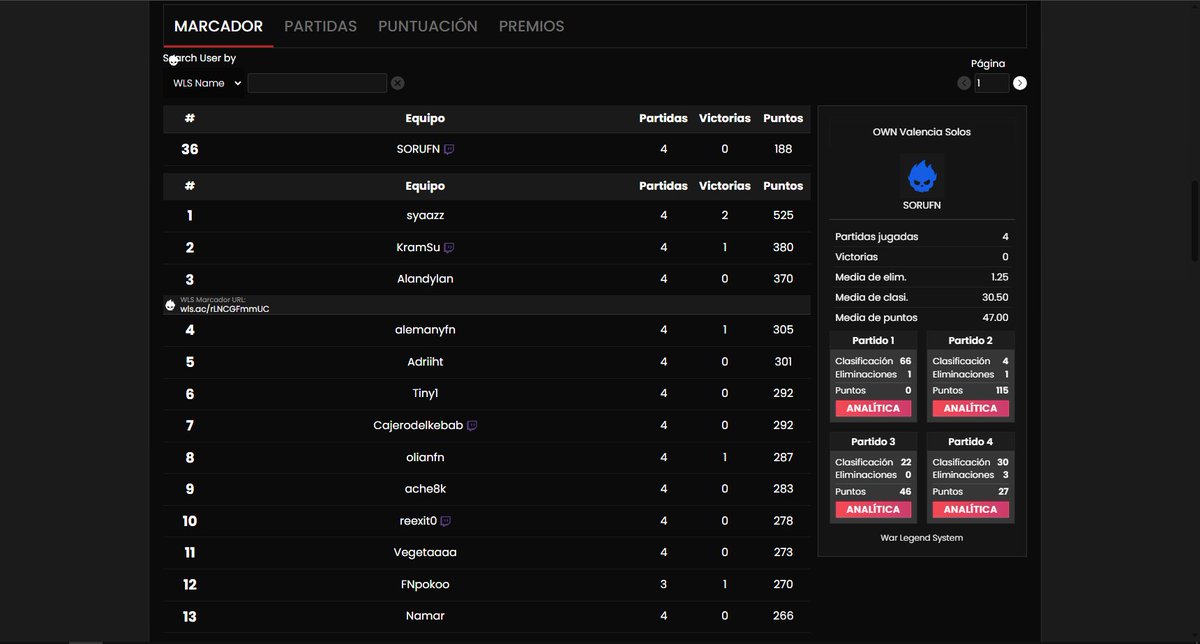Click the Victorias header of ranking table
Viewport: 1200px width, 644px height.
(725, 186)
